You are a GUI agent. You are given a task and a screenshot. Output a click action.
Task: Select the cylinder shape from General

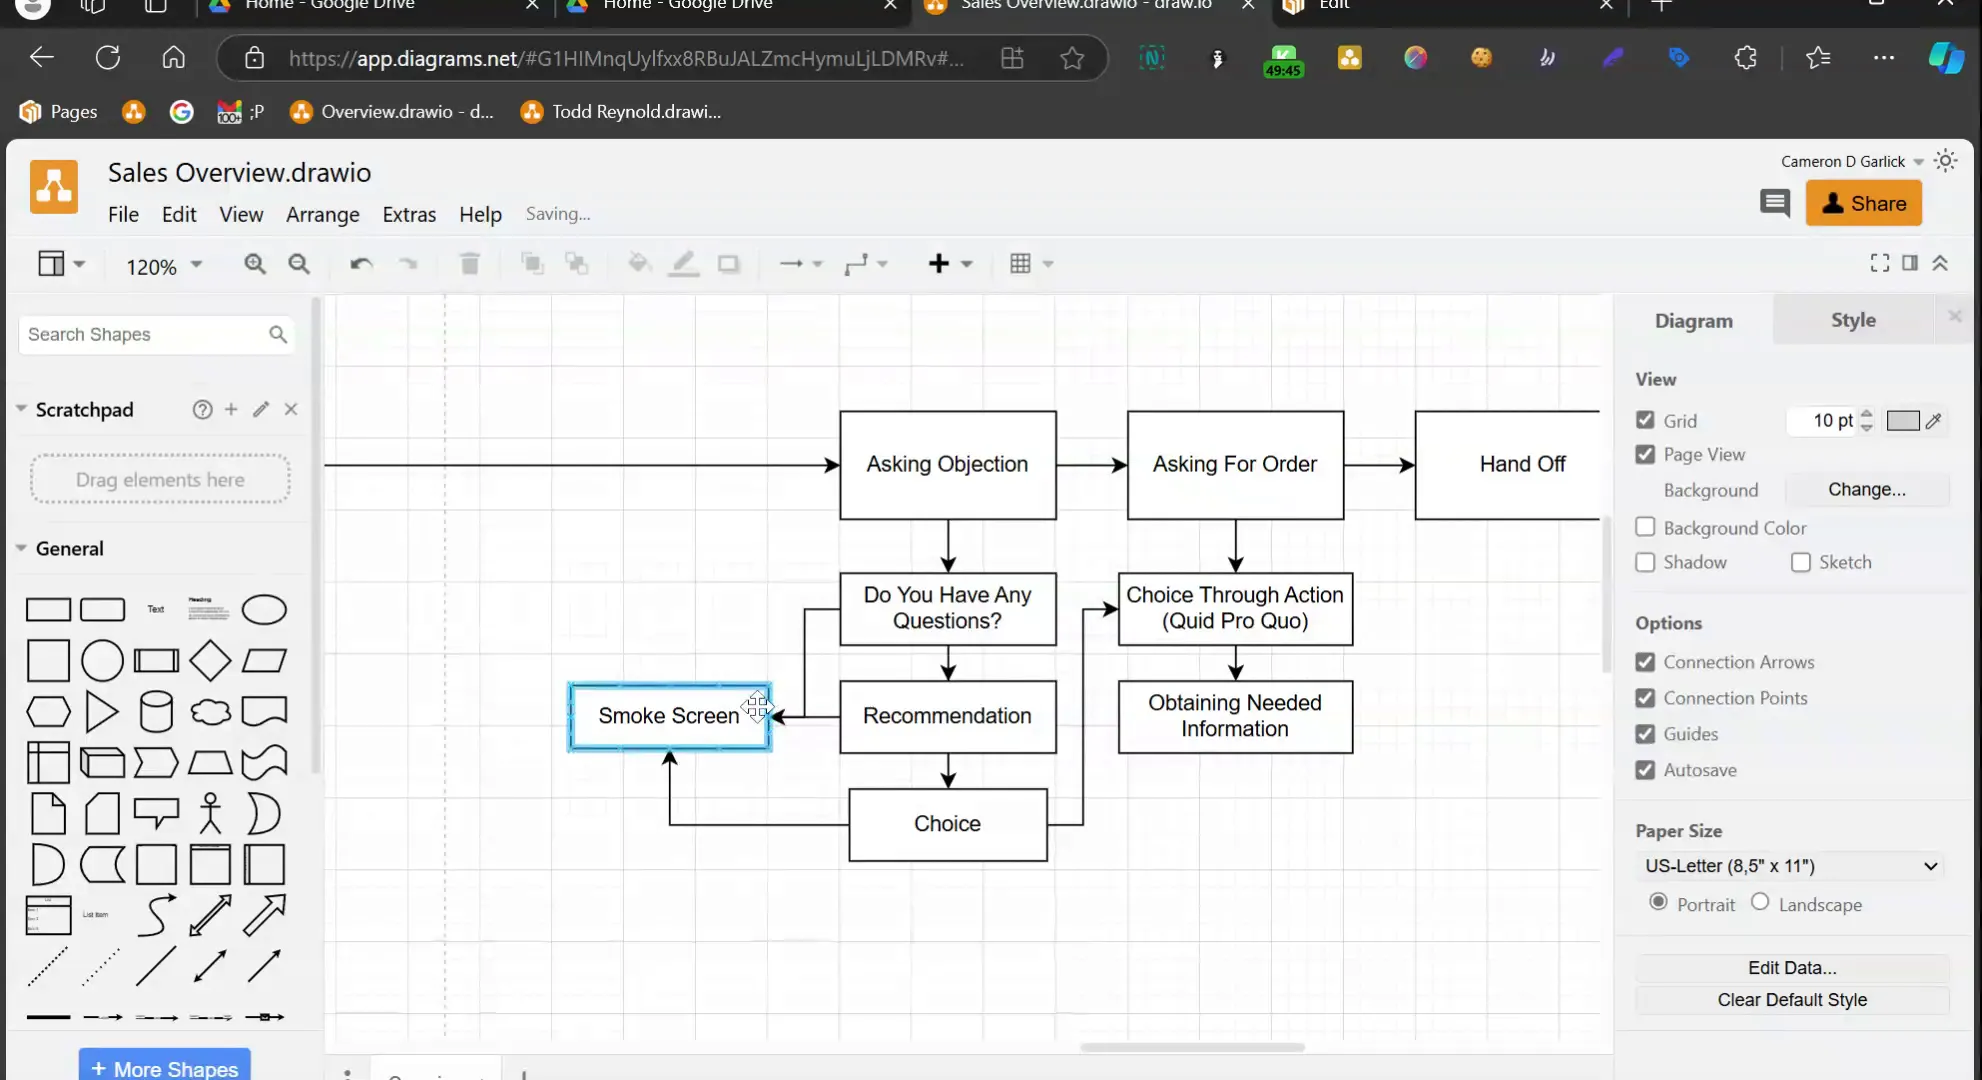coord(156,712)
